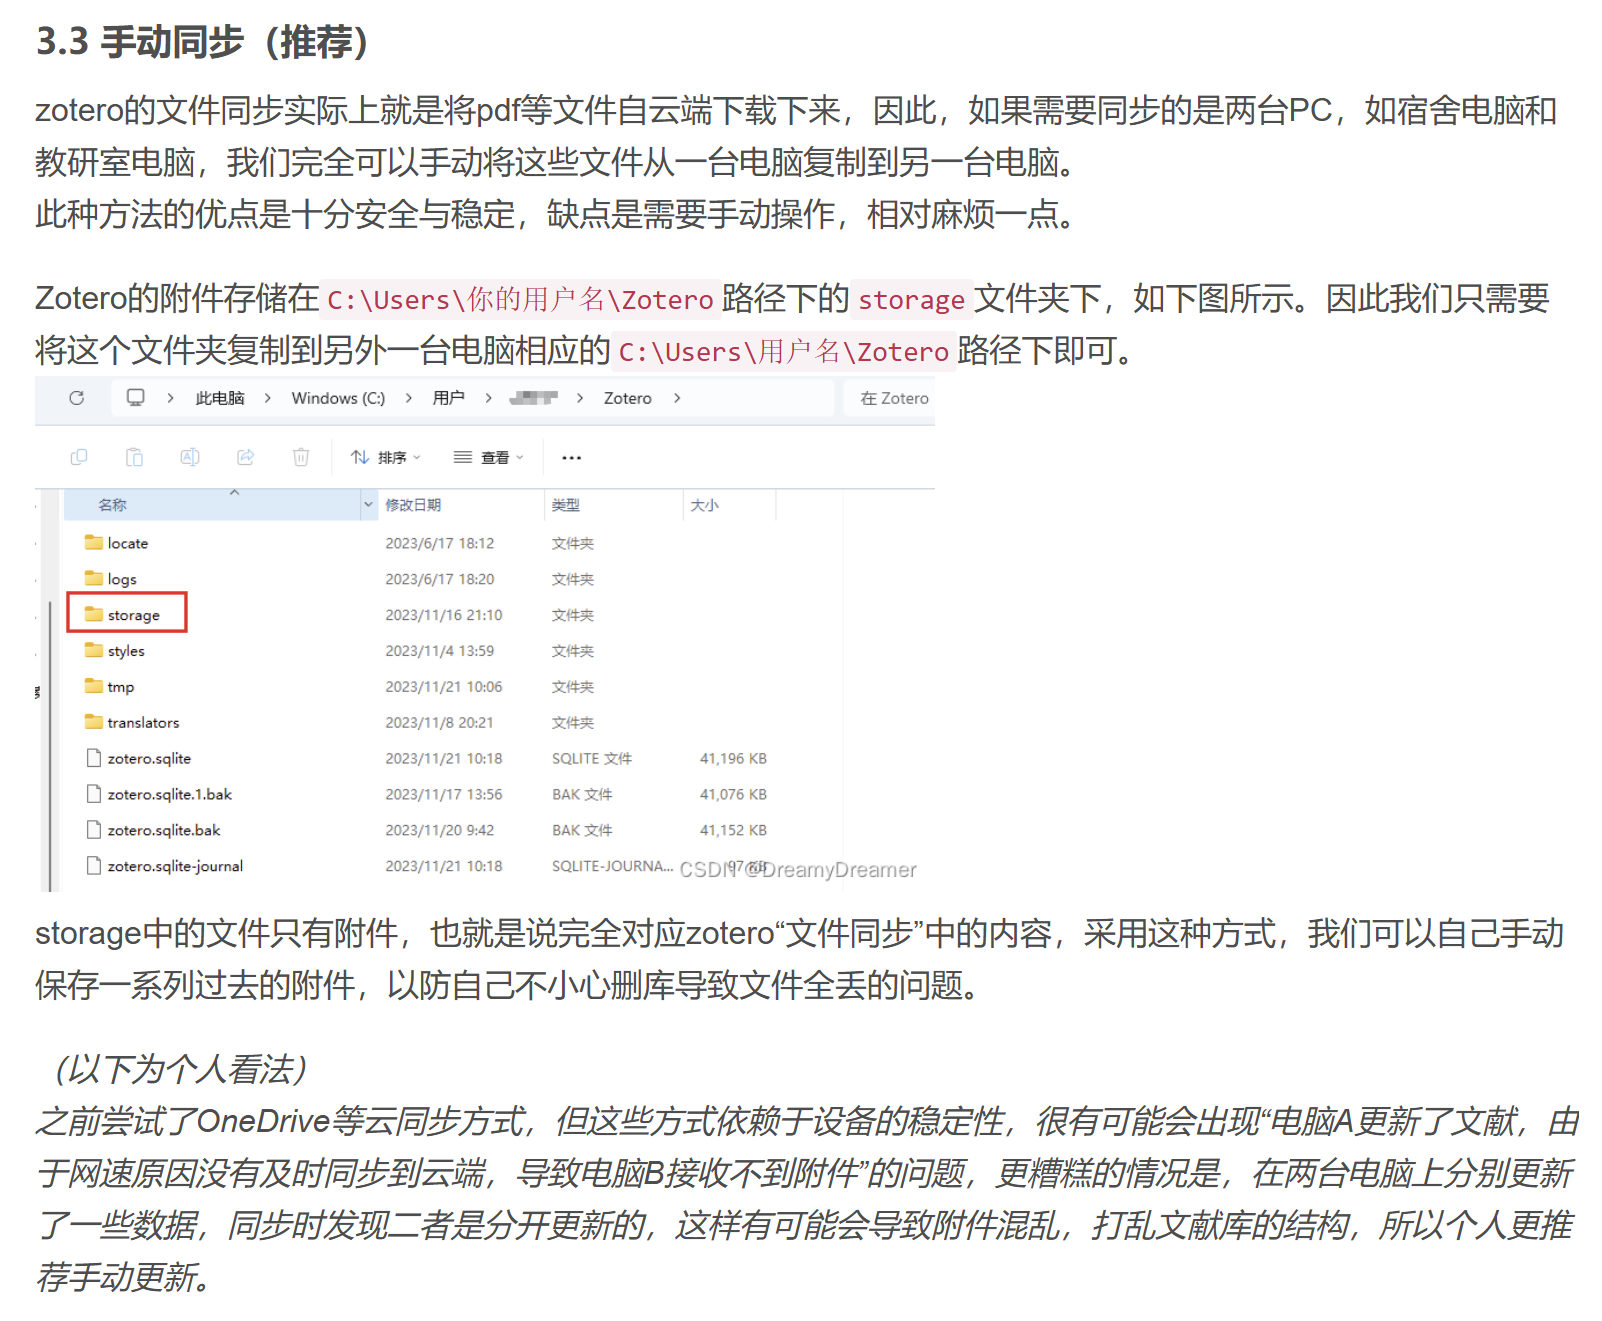Expand chevron before Zotero in breadcrumb
1602x1321 pixels.
579,398
